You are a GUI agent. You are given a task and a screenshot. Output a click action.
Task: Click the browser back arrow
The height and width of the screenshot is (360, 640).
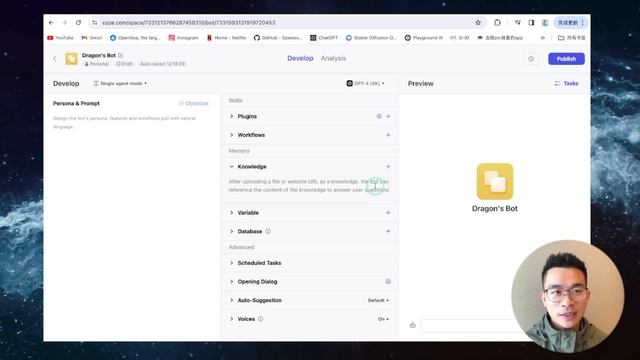point(51,22)
